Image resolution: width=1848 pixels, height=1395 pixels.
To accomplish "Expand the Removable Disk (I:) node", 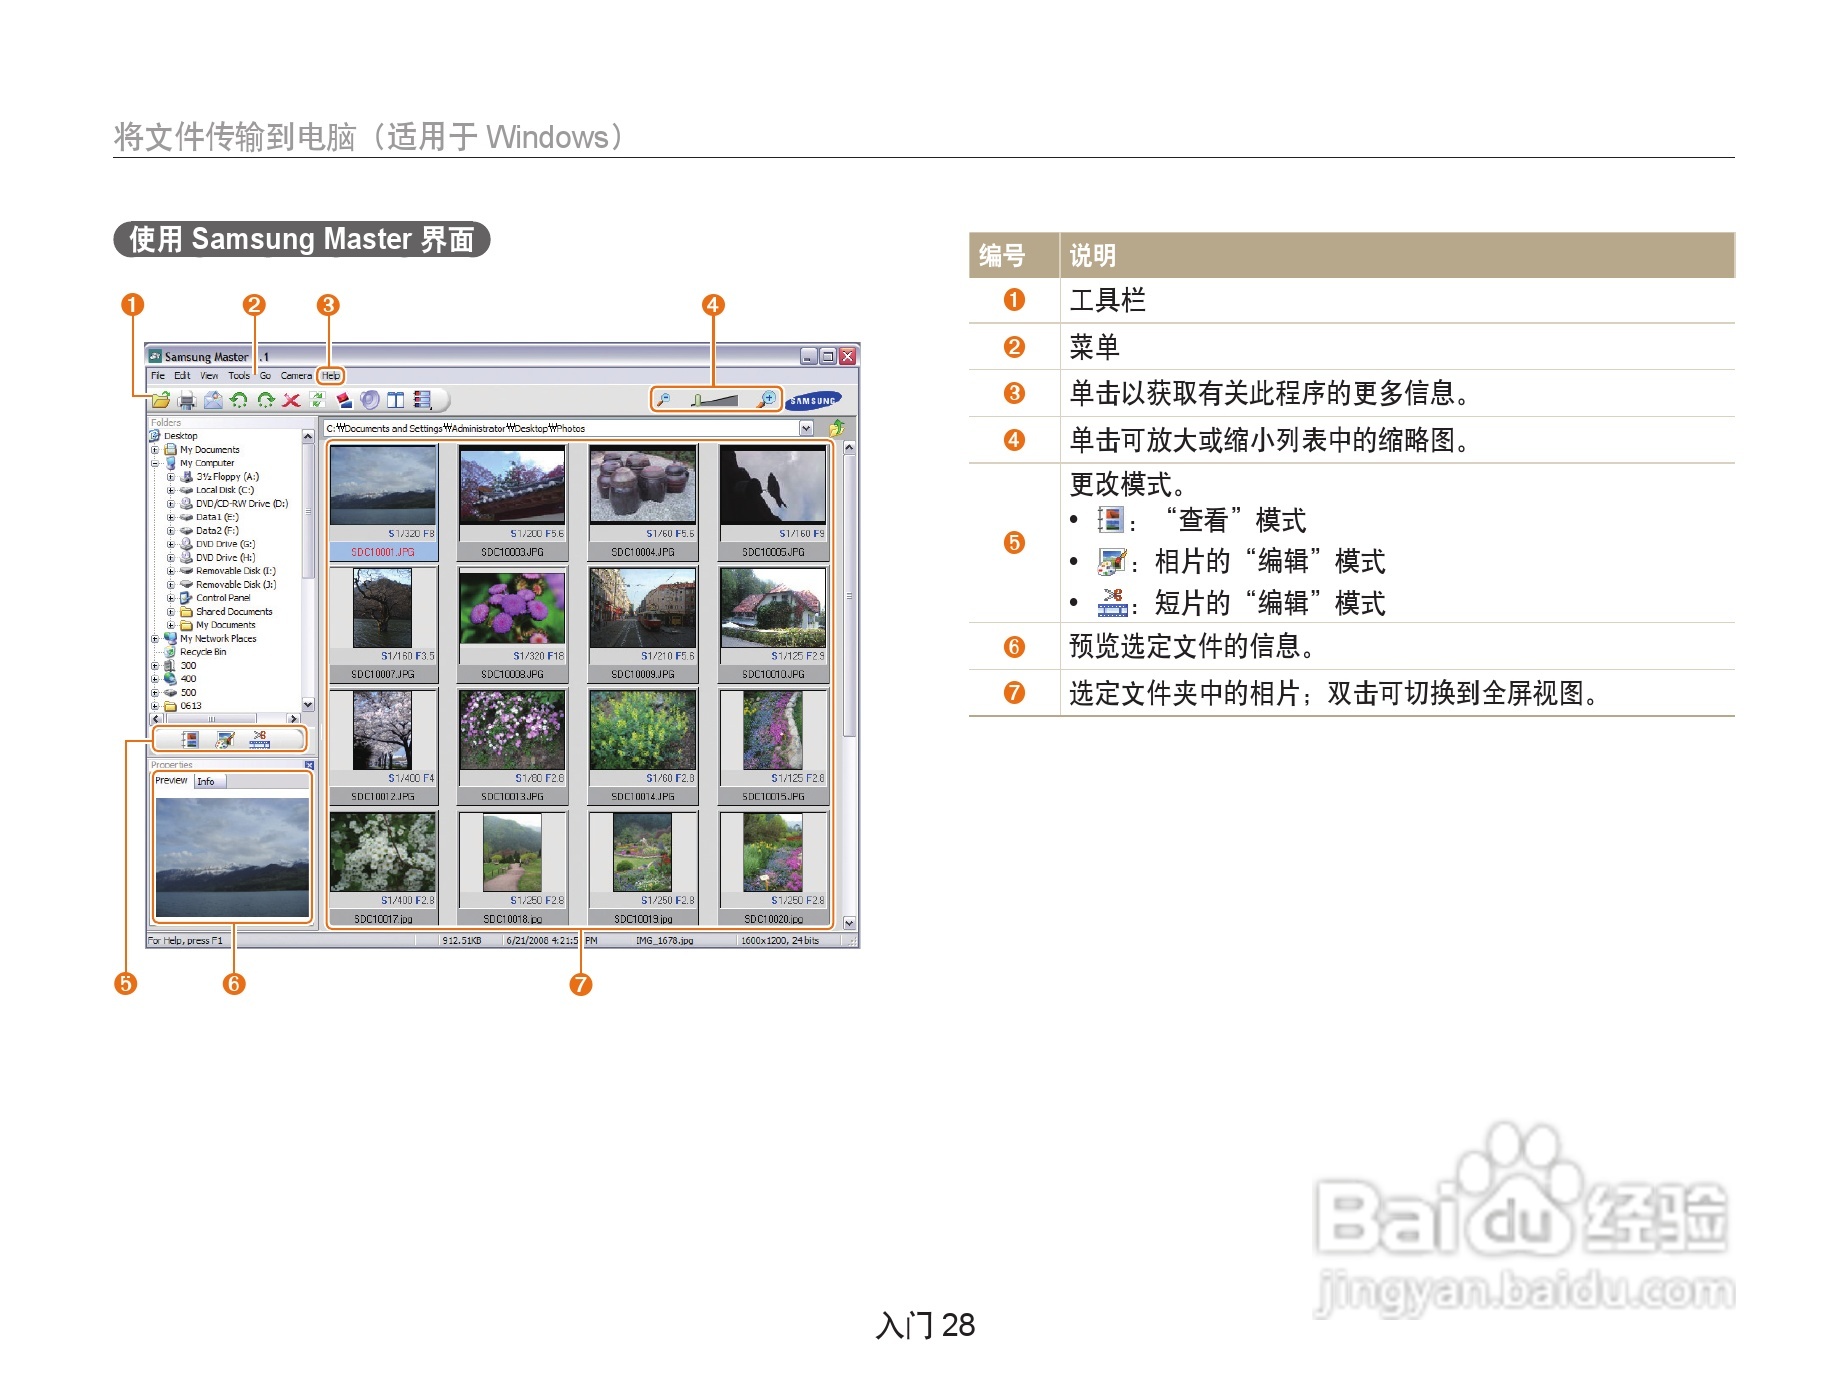I will point(171,570).
